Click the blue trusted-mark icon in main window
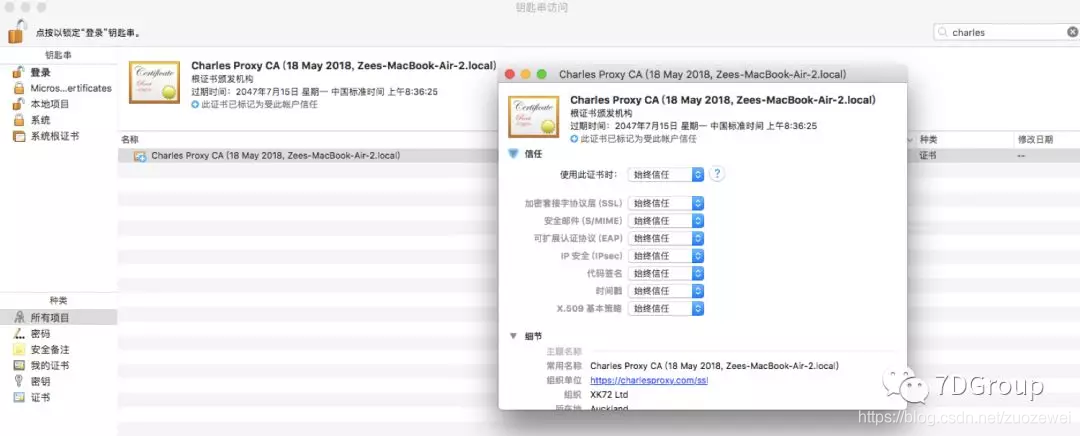Image resolution: width=1080 pixels, height=436 pixels. pos(195,105)
